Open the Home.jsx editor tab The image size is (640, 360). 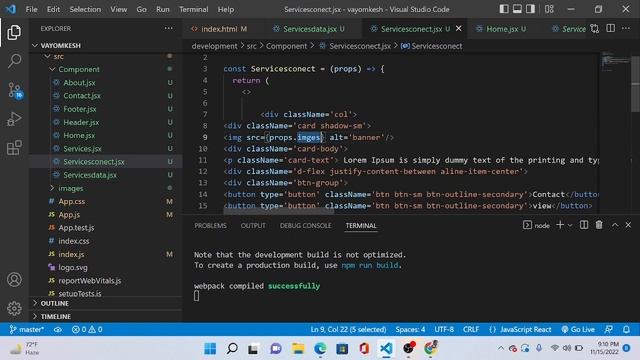tap(502, 29)
